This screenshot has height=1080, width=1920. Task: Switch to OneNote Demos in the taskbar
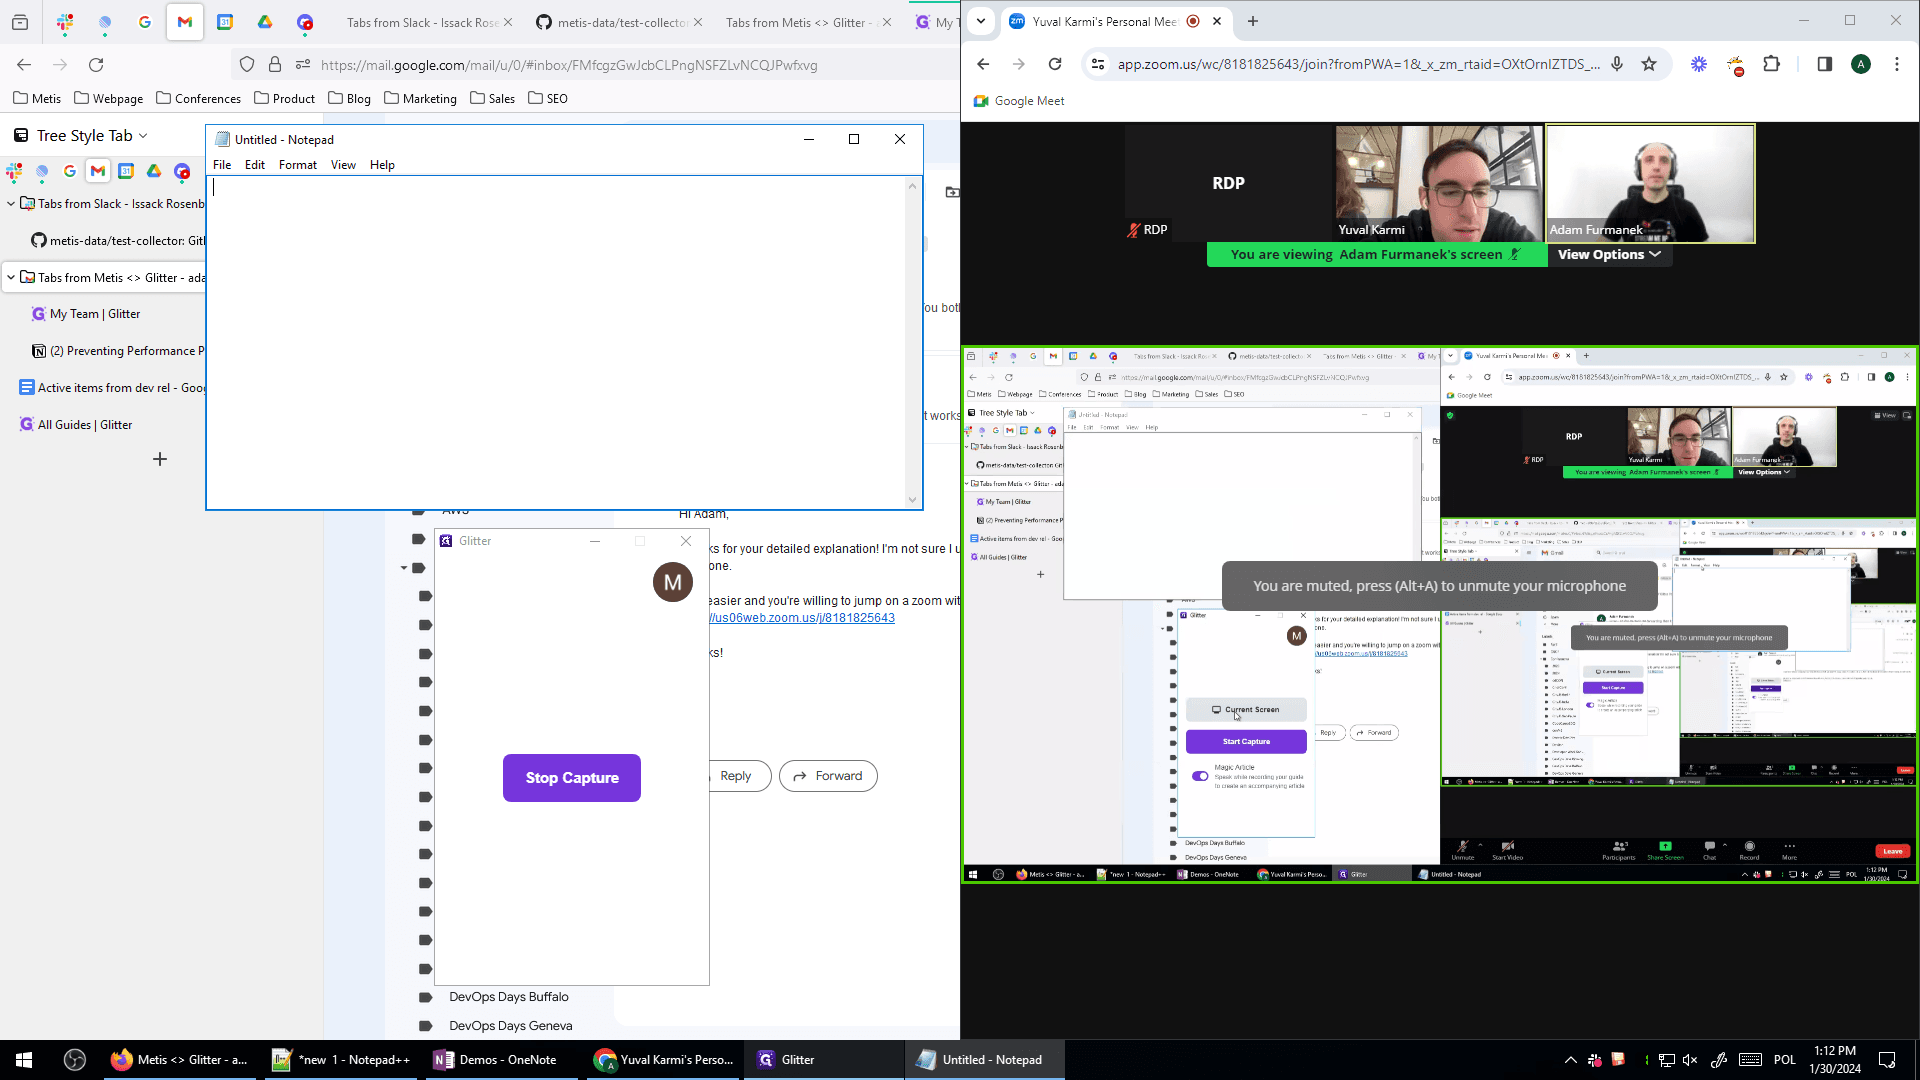point(497,1060)
